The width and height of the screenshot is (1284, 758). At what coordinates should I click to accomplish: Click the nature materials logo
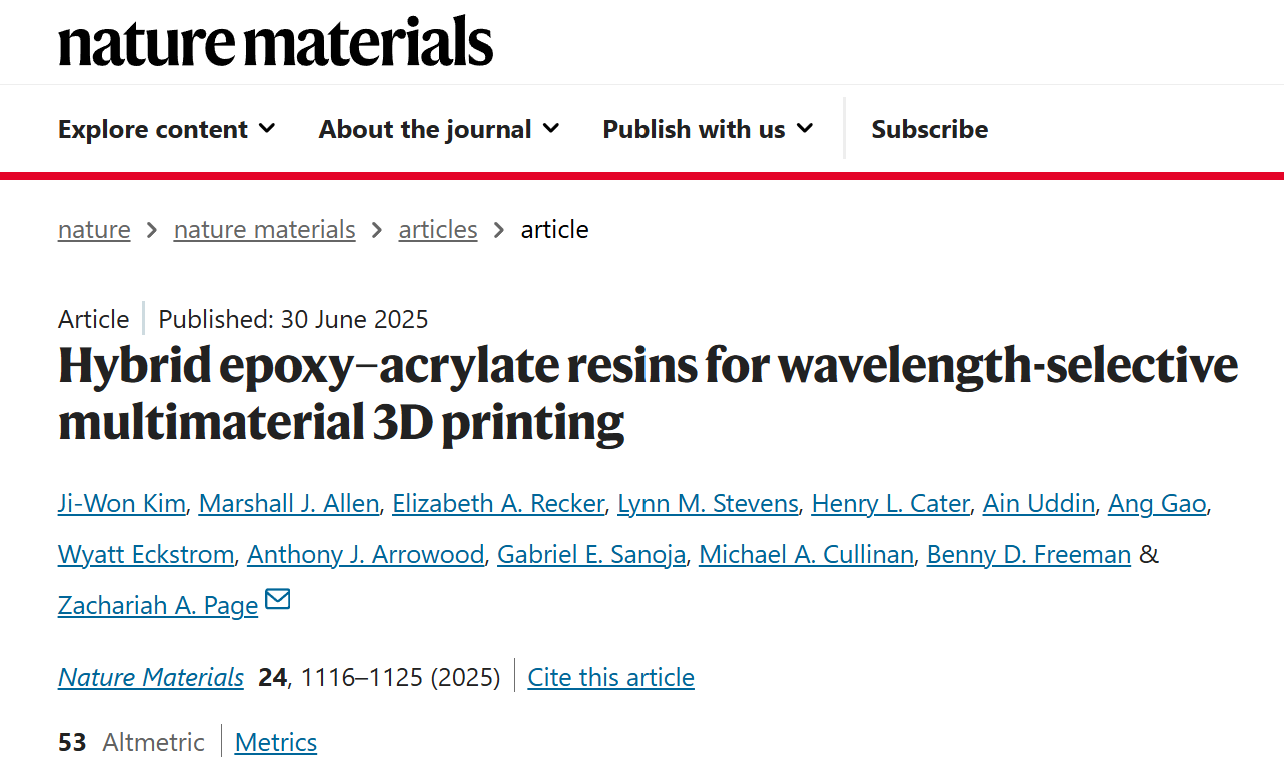point(275,42)
